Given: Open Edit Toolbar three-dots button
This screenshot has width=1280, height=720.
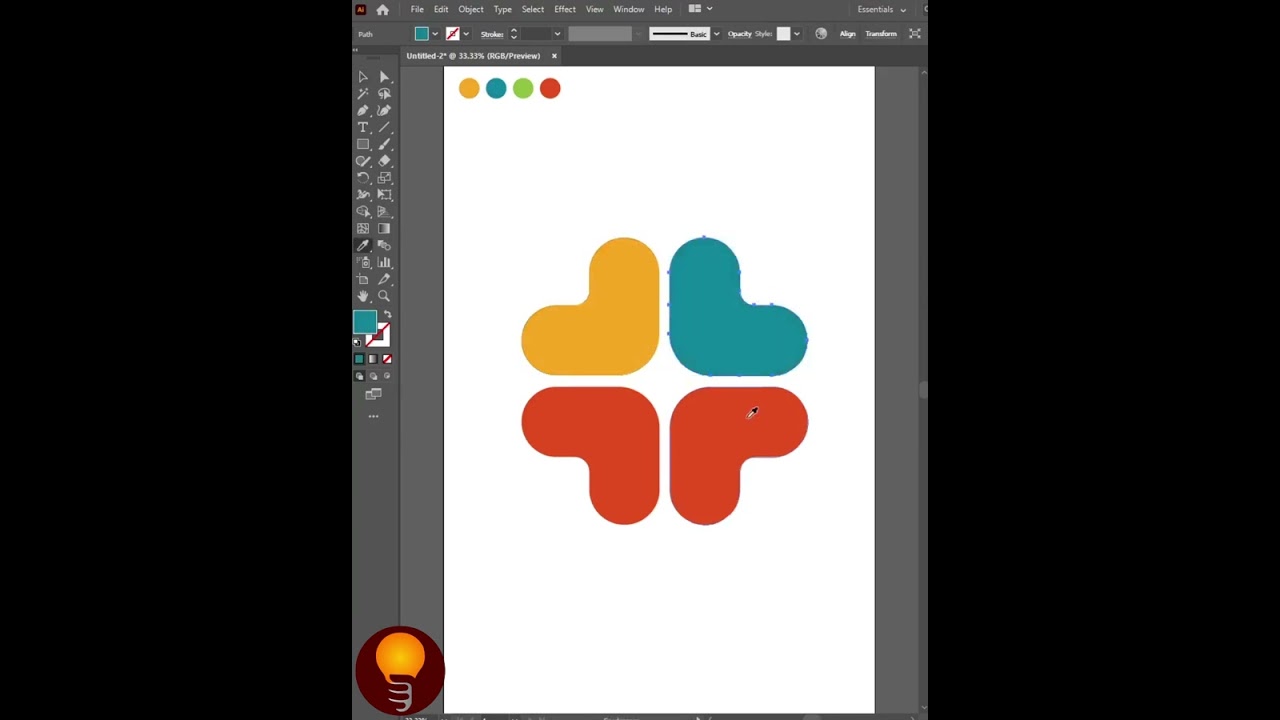Looking at the screenshot, I should 373,416.
